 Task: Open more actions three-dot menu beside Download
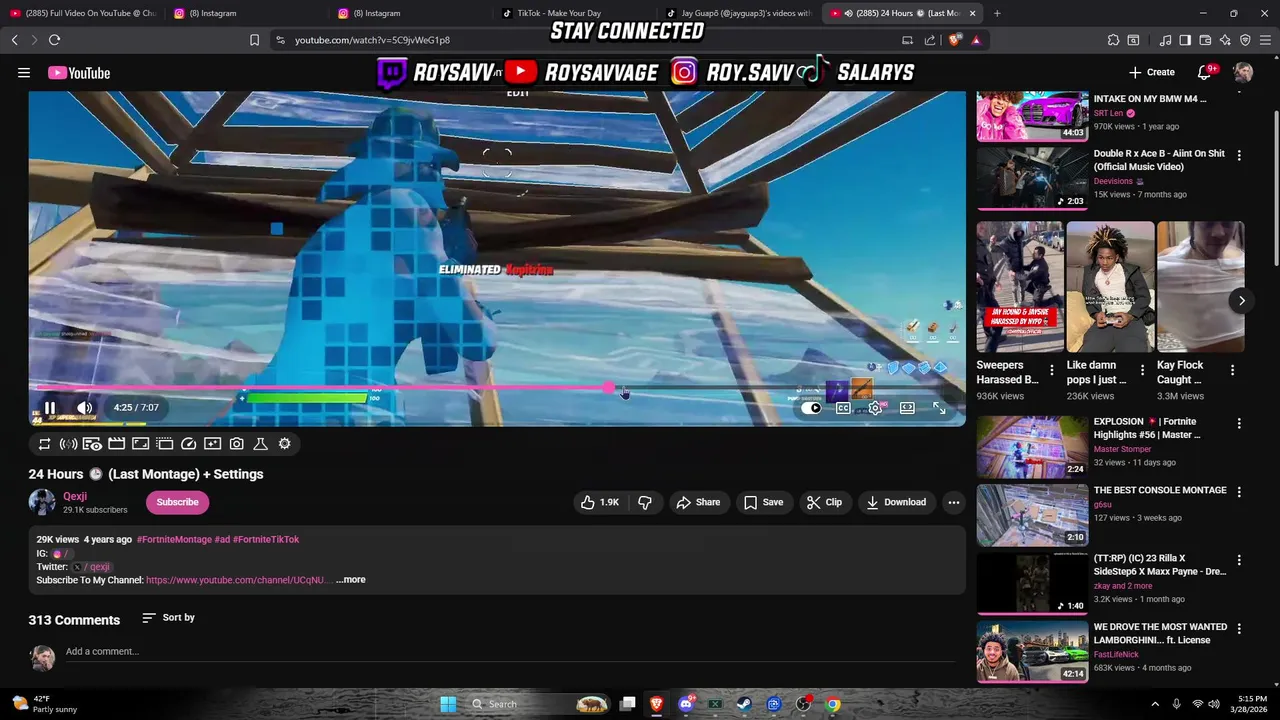(954, 502)
